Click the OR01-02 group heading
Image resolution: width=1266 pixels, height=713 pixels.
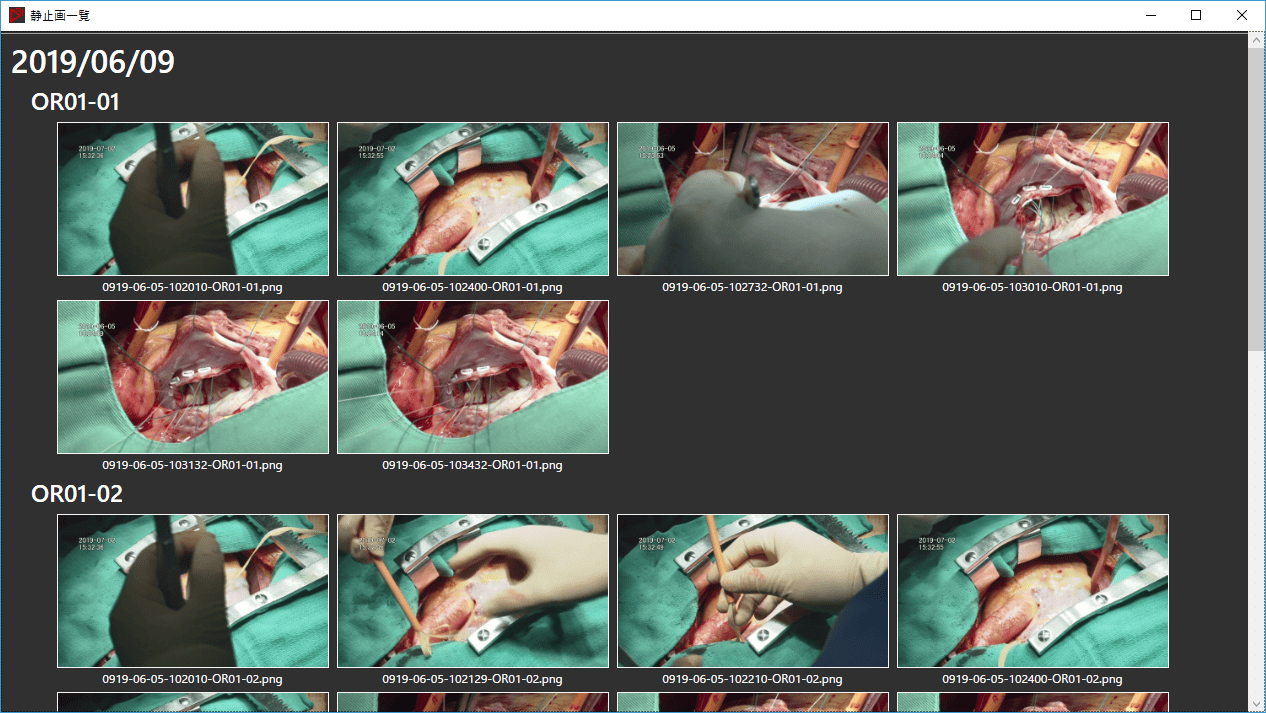tap(77, 494)
